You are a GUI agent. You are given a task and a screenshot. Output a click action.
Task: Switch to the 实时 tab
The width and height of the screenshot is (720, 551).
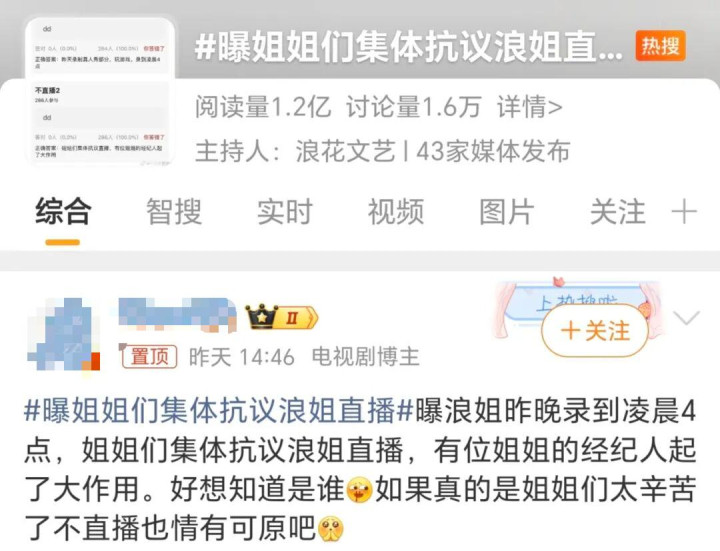point(285,212)
